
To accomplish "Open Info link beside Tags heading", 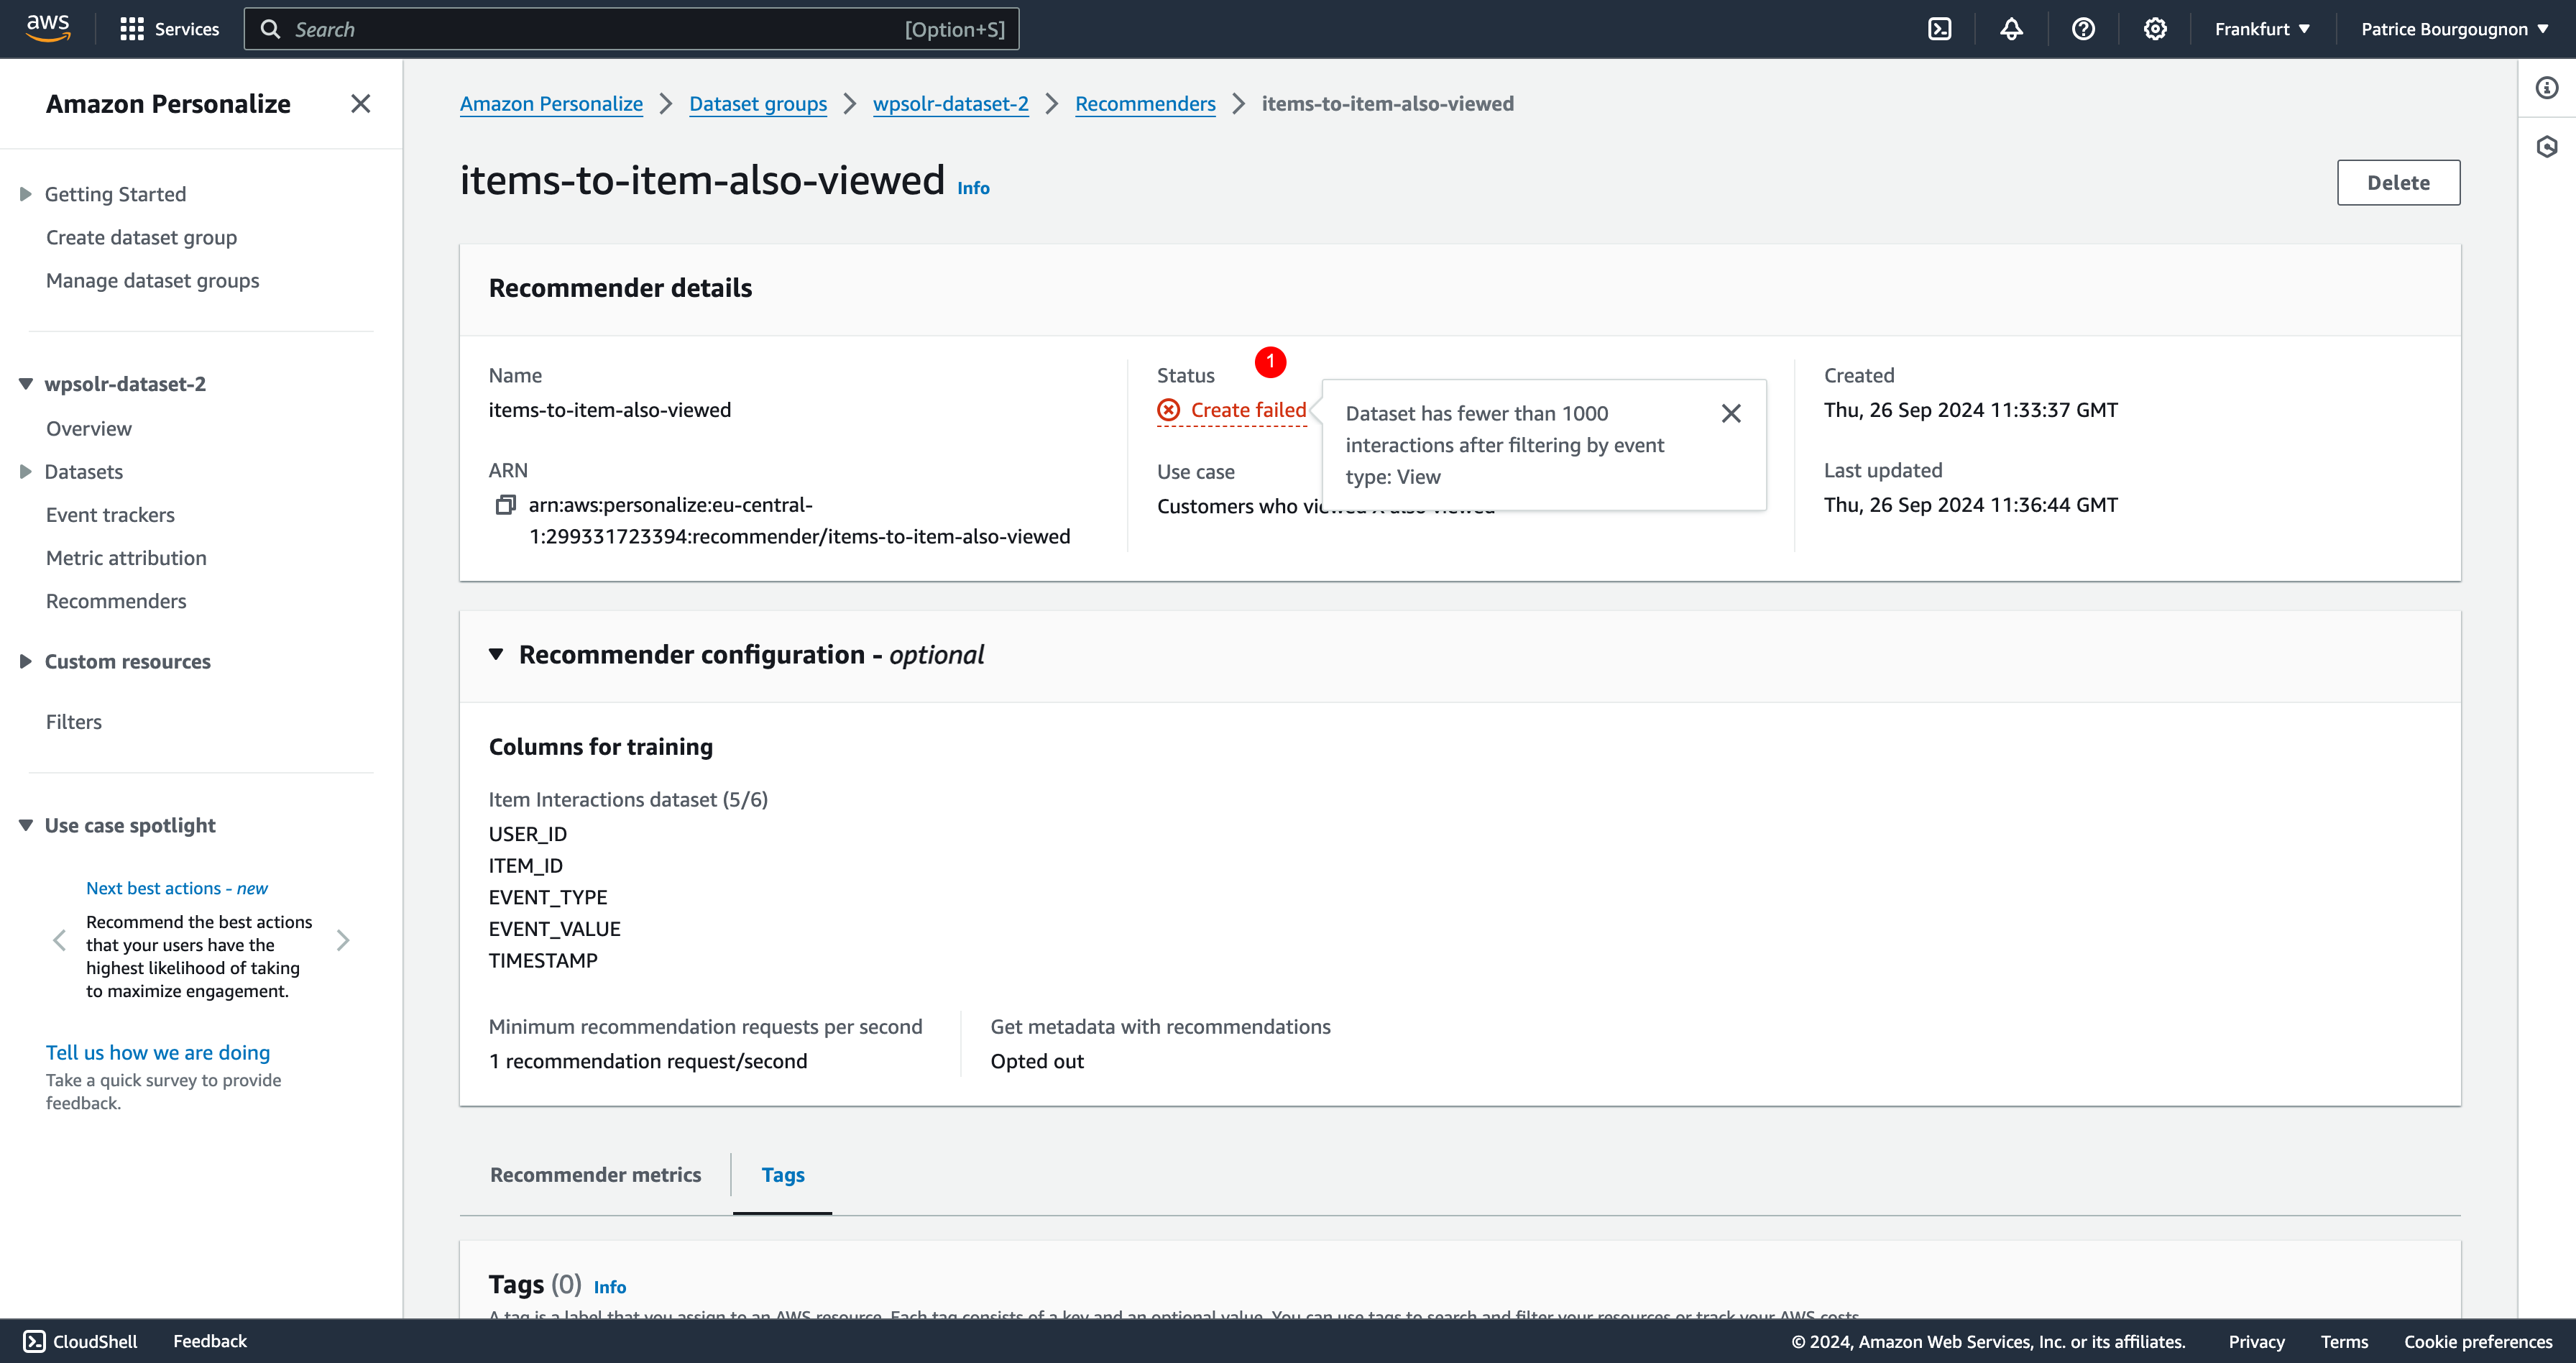I will (x=610, y=1287).
